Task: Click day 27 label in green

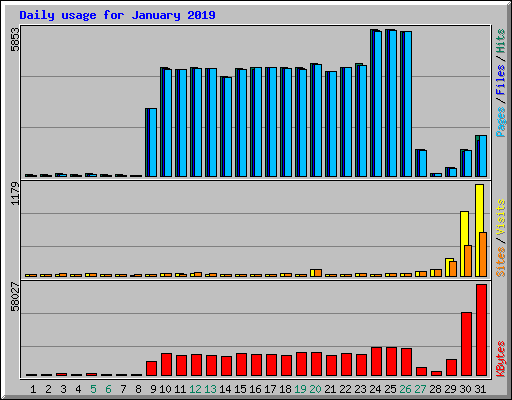Action: point(420,389)
